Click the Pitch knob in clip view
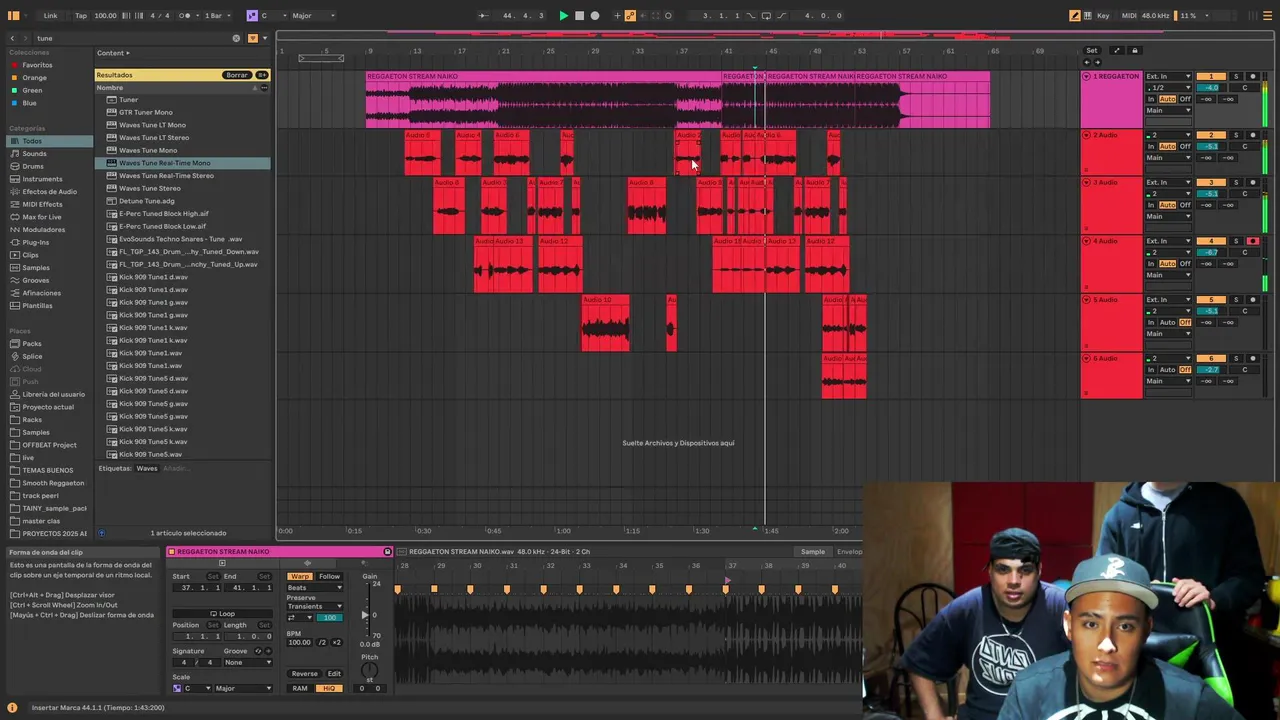1280x720 pixels. point(369,669)
